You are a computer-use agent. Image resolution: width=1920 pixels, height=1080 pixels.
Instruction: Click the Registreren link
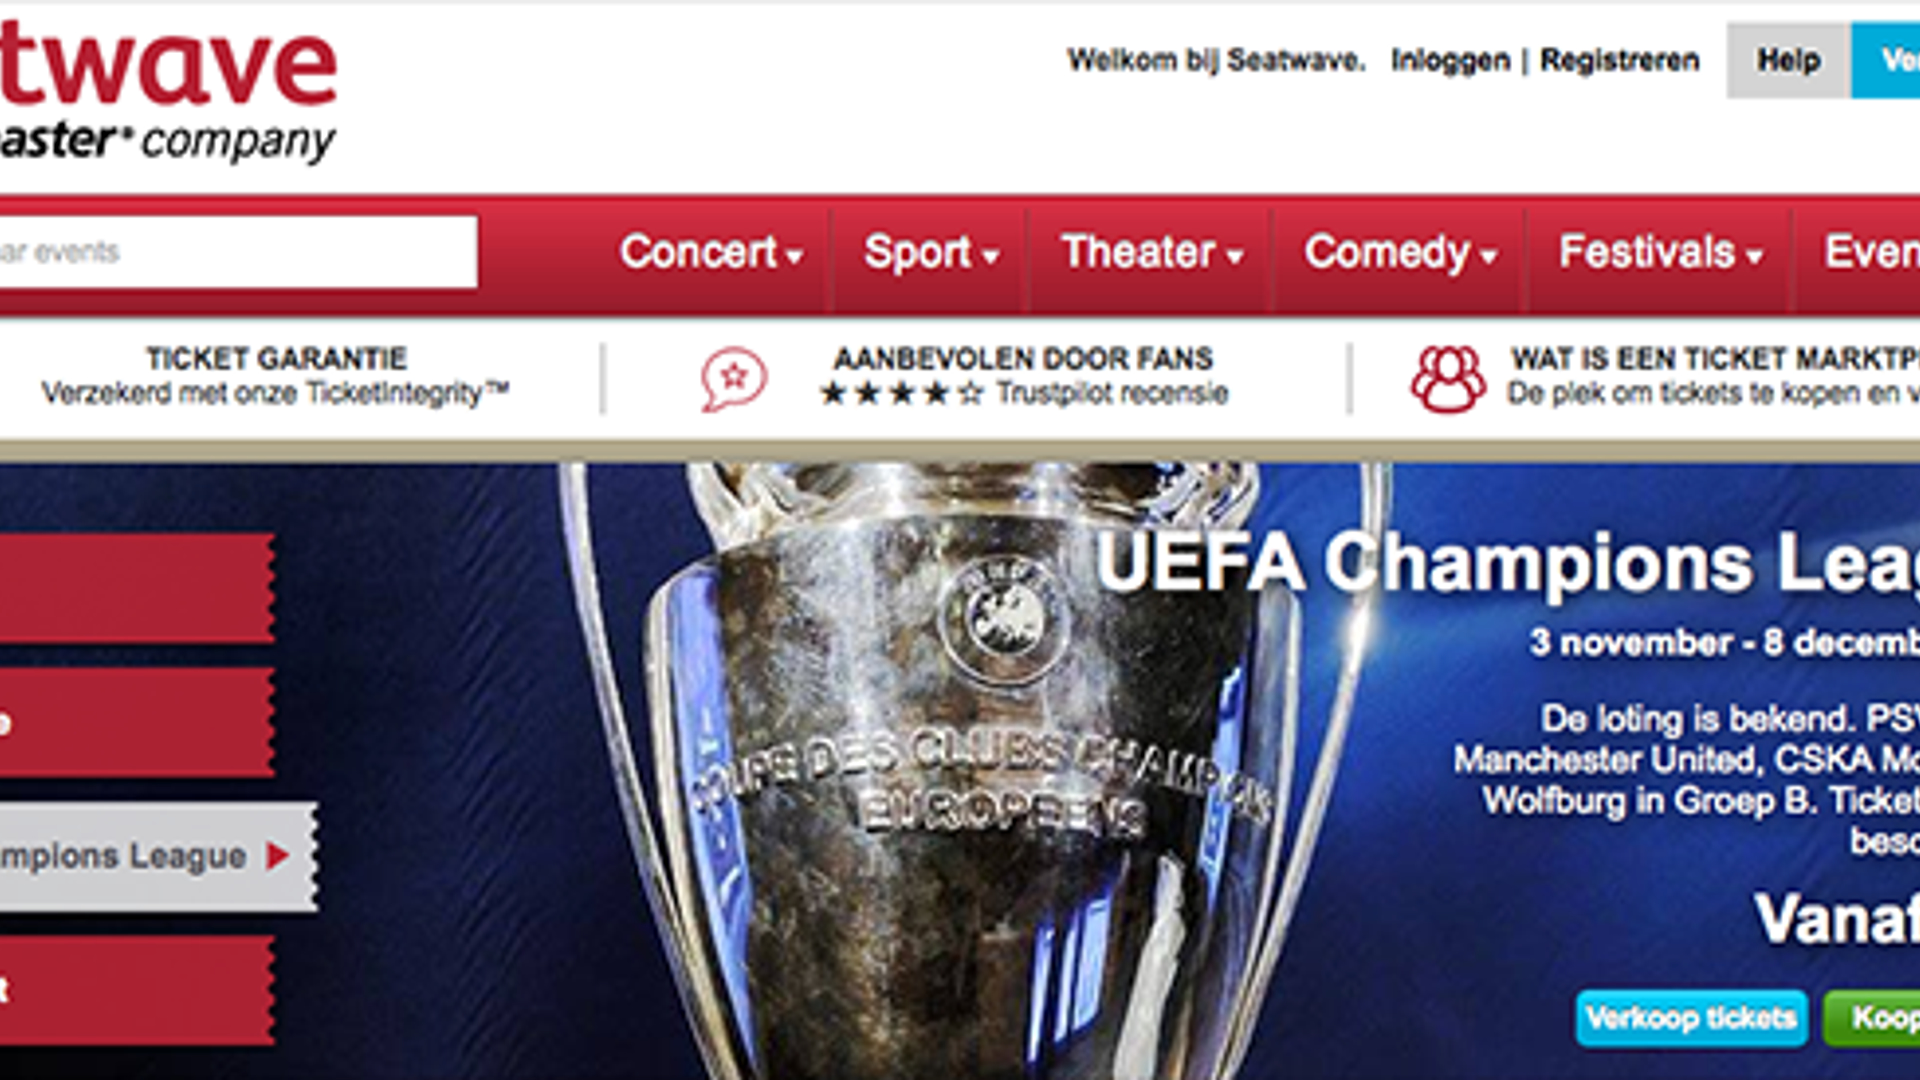point(1619,60)
